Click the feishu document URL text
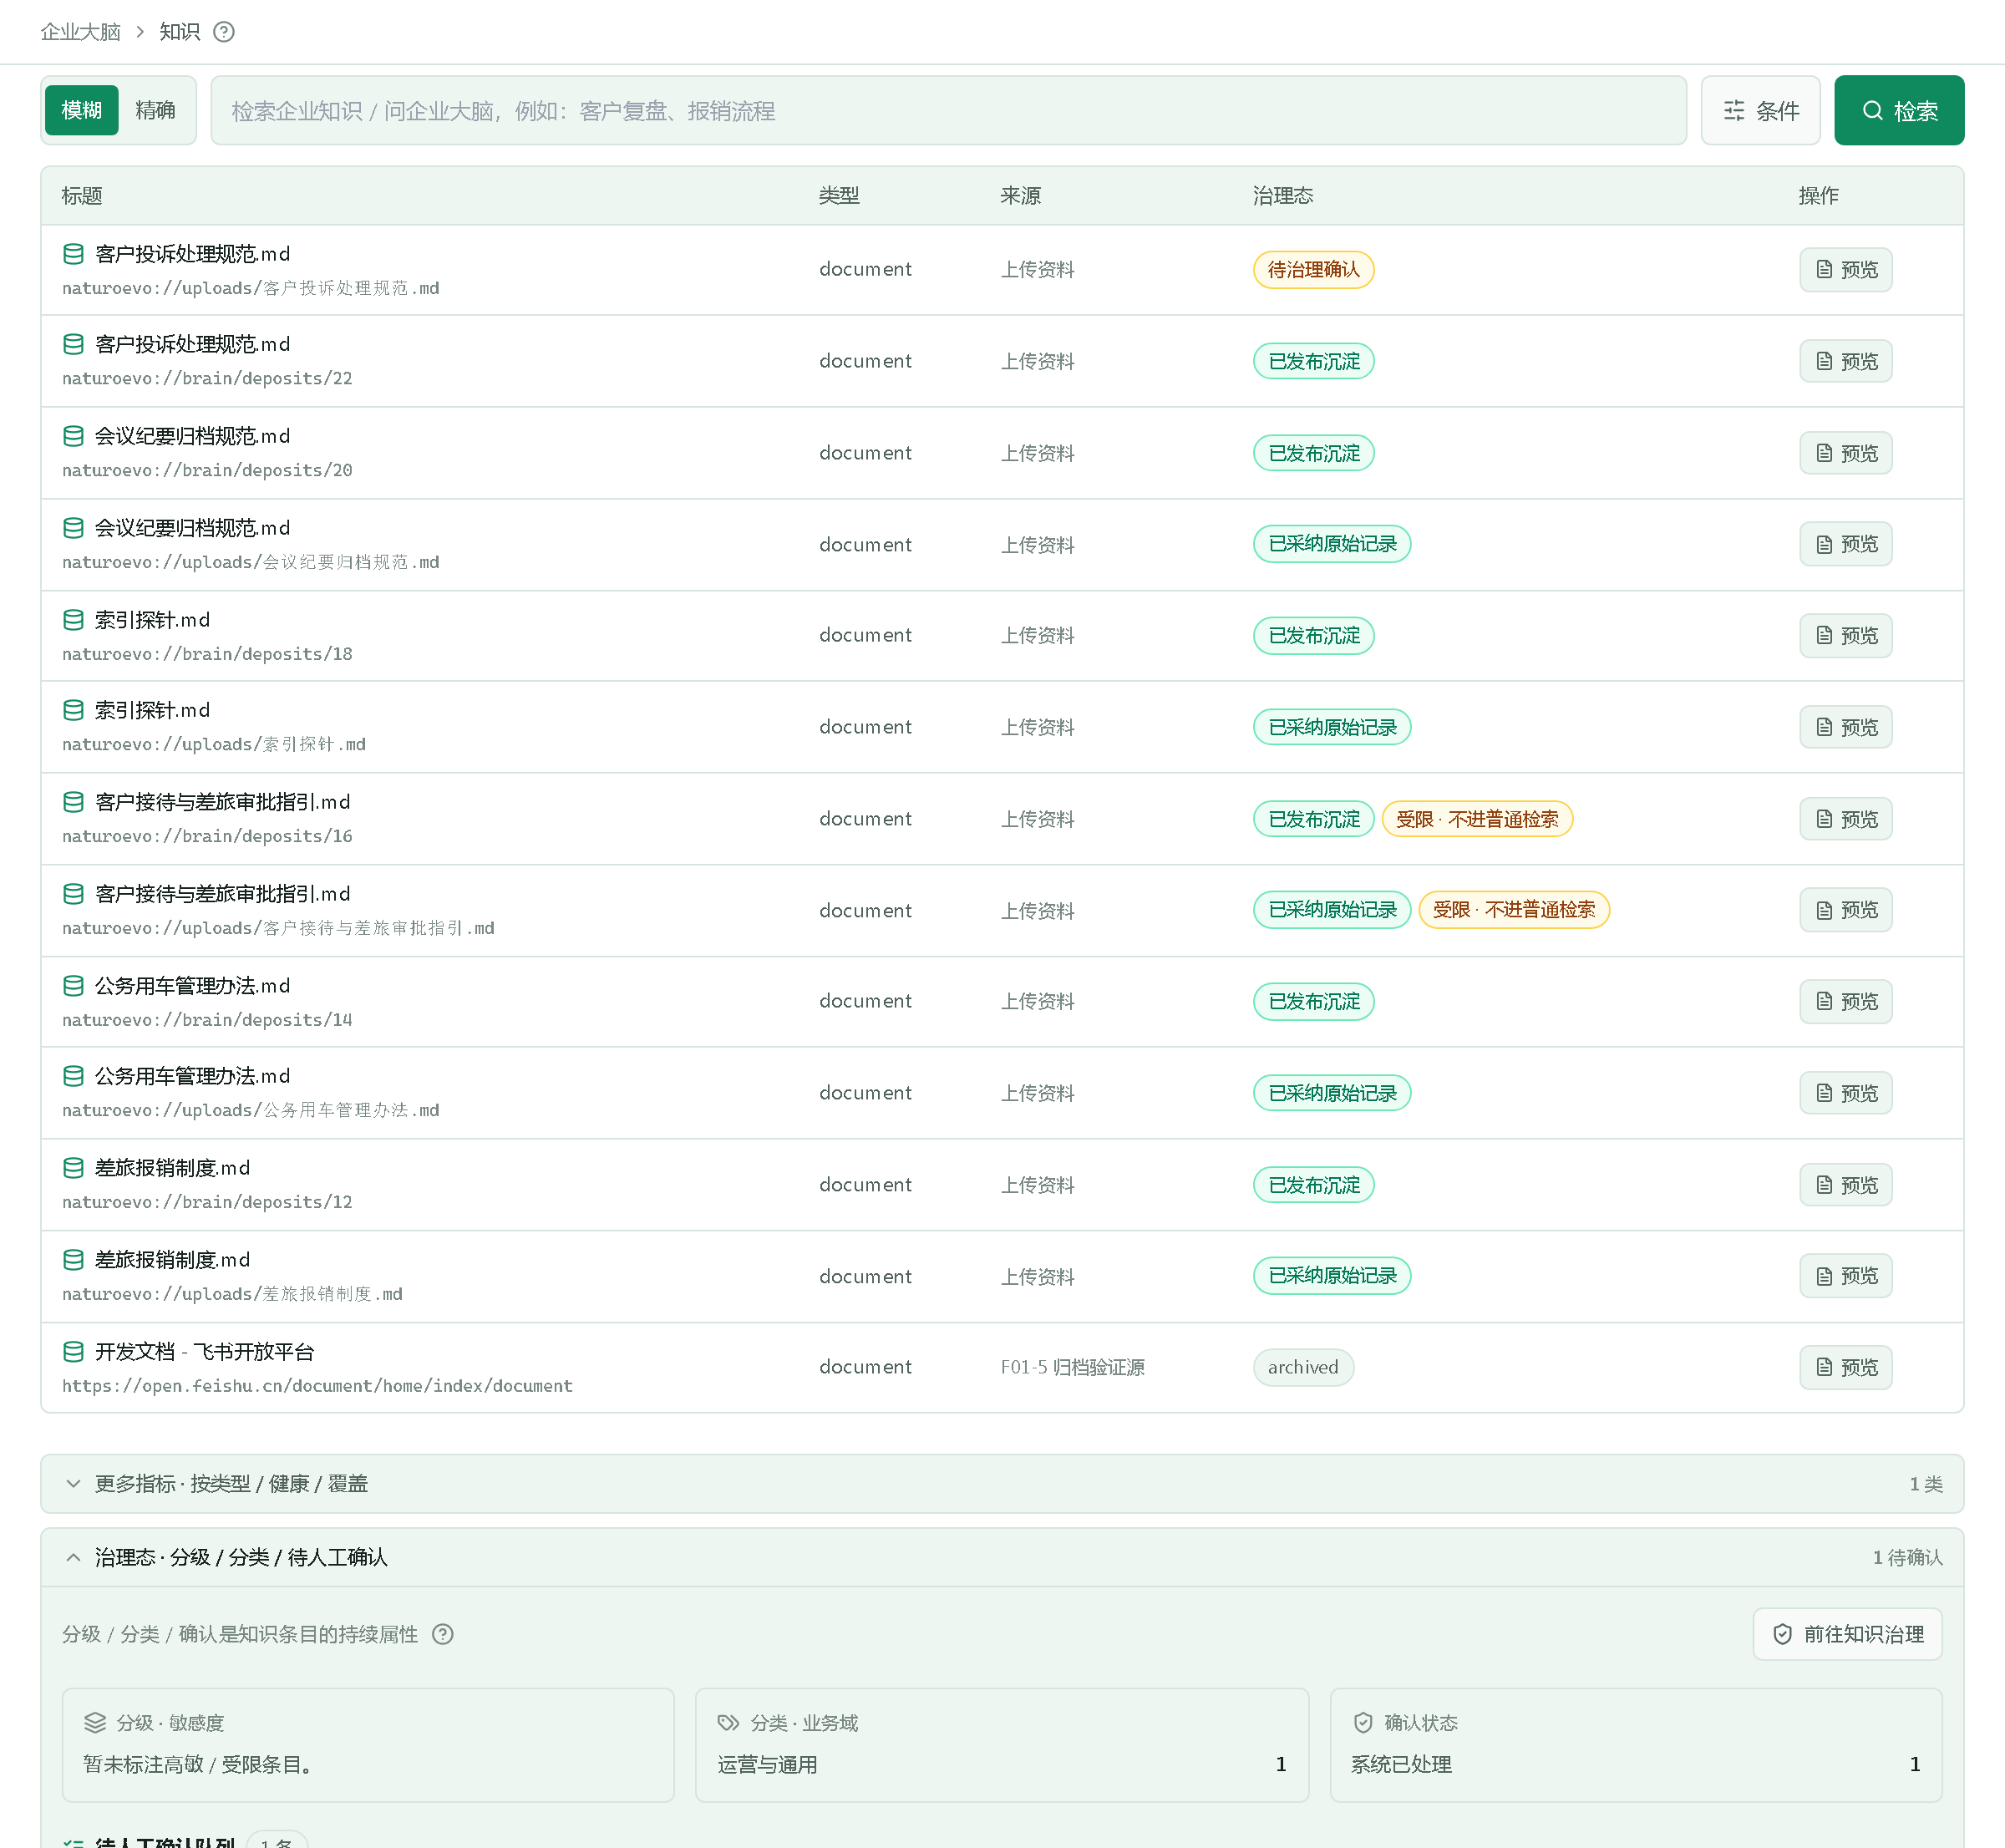The height and width of the screenshot is (1848, 2005). pyautogui.click(x=317, y=1386)
